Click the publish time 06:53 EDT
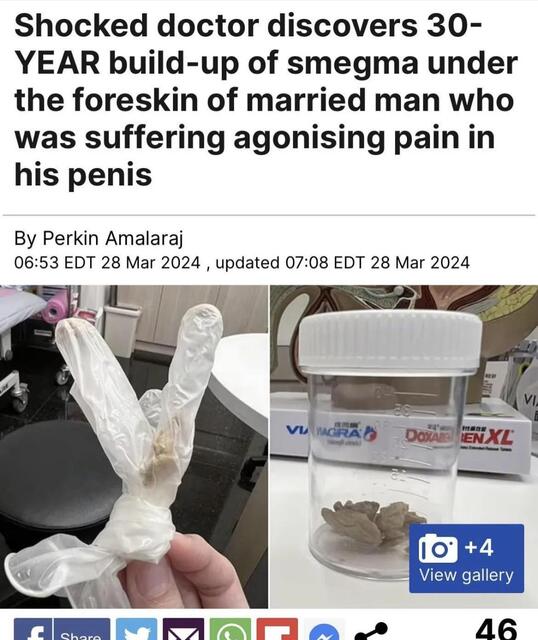Image resolution: width=538 pixels, height=640 pixels. pos(55,262)
